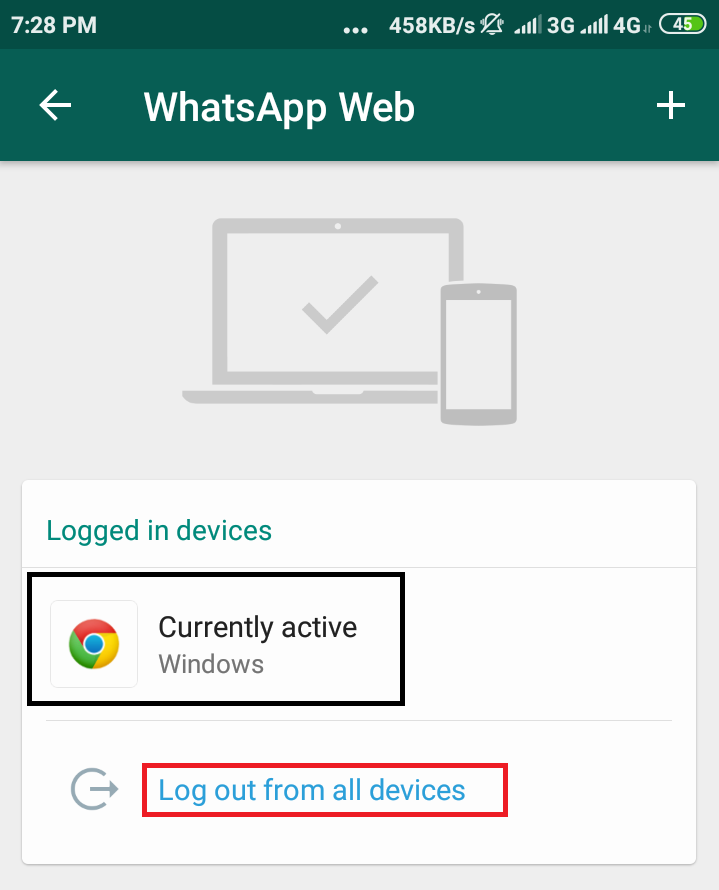Tap the Logged in devices heading
The image size is (719, 890).
pyautogui.click(x=159, y=531)
